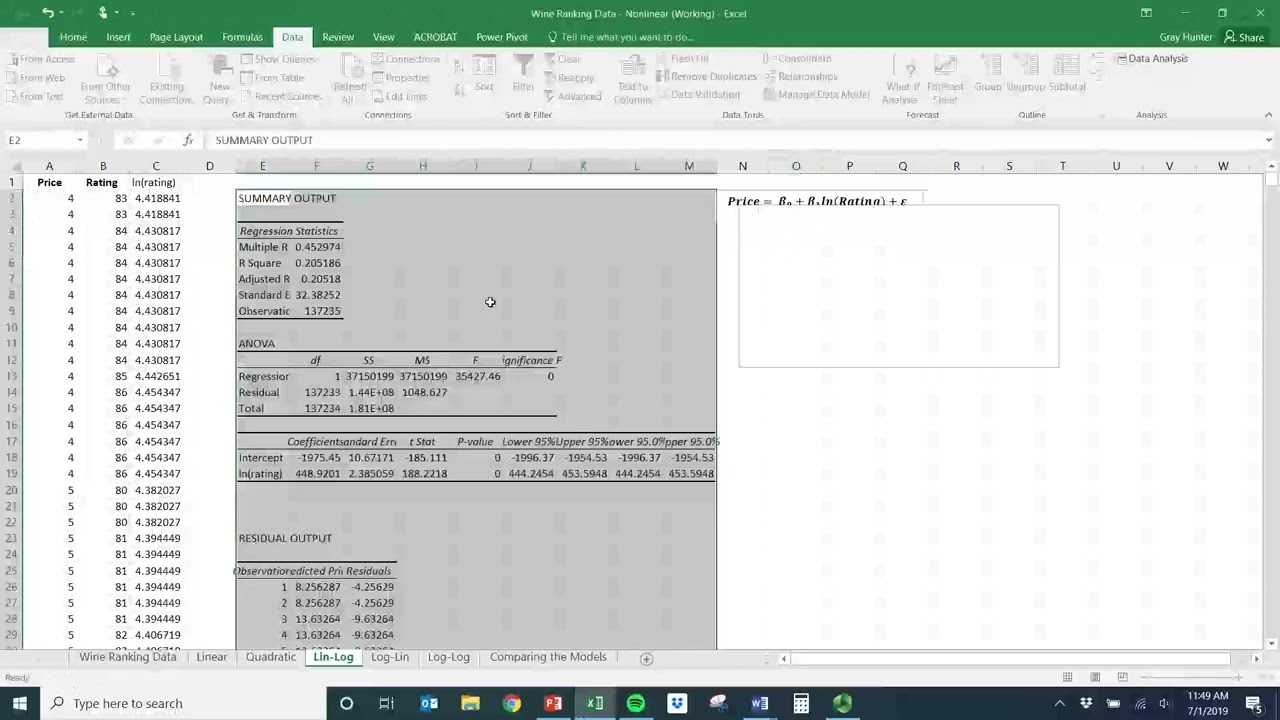Click the Existing Connections button

coord(166,78)
